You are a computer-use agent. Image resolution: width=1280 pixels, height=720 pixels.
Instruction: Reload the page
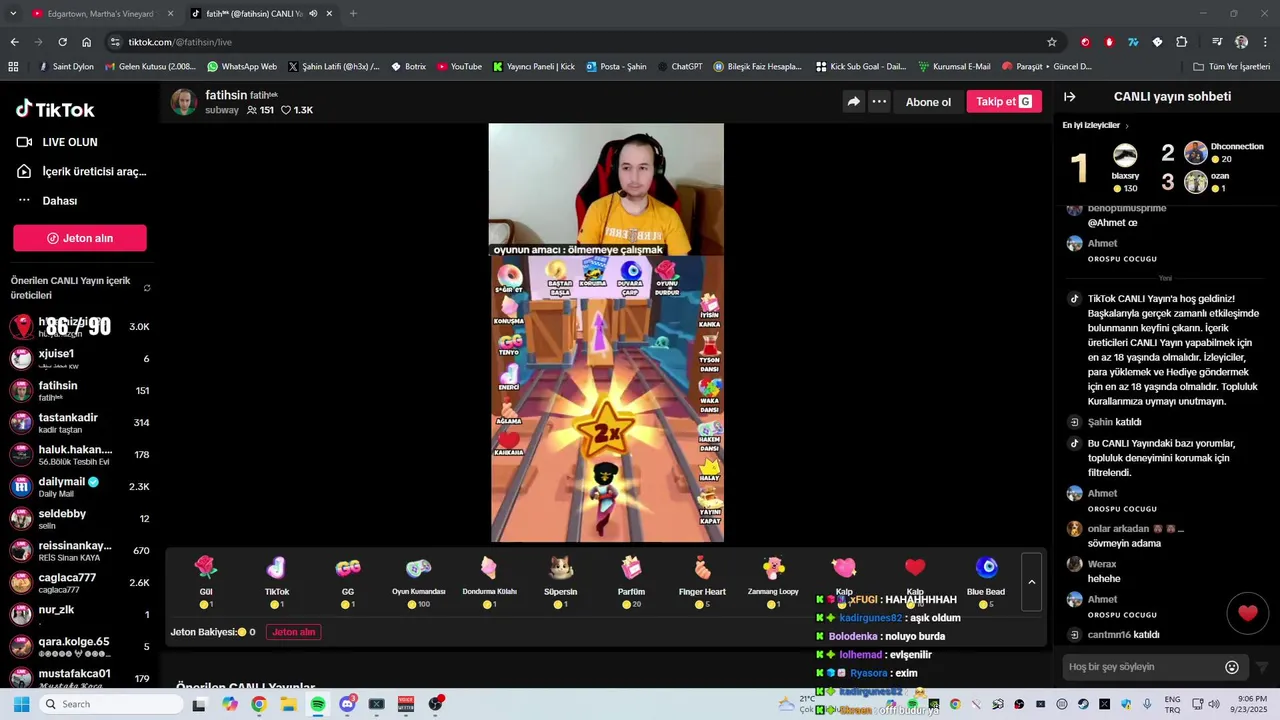(x=62, y=42)
